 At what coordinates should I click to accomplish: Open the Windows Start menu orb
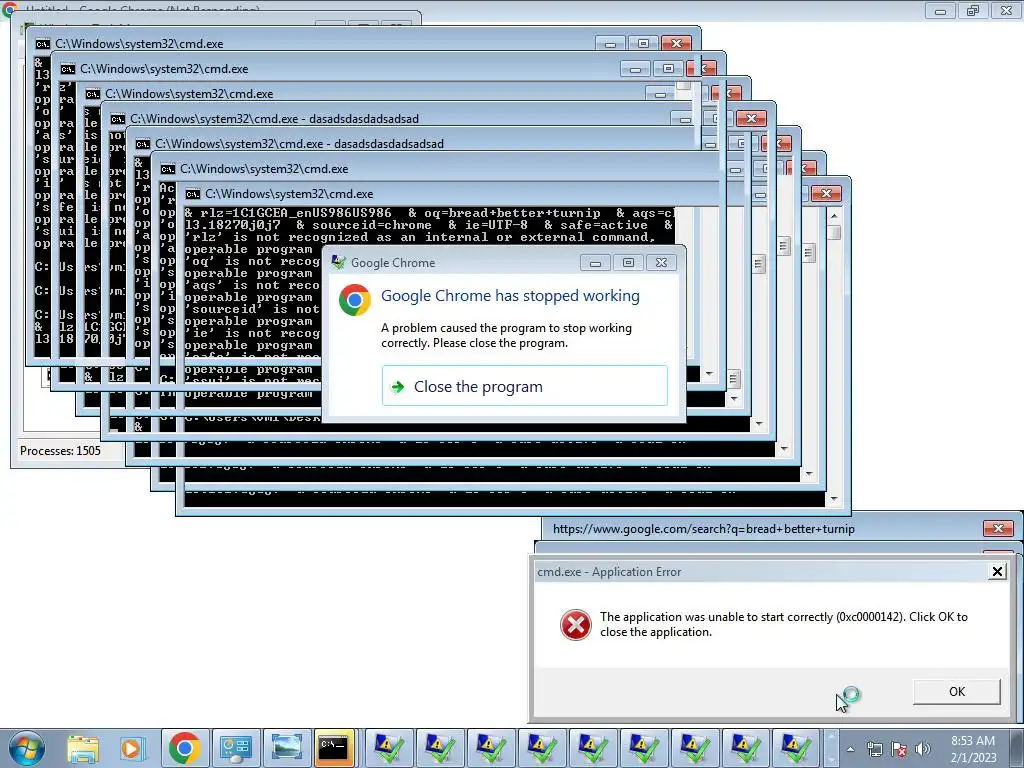[x=26, y=748]
